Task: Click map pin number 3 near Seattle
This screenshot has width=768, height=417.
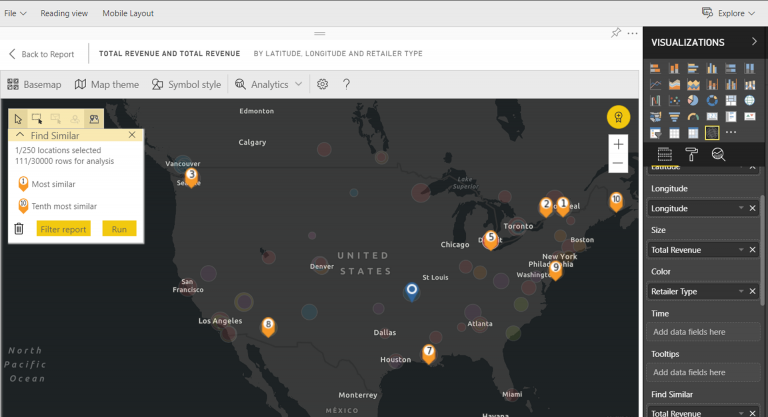Action: [x=192, y=177]
